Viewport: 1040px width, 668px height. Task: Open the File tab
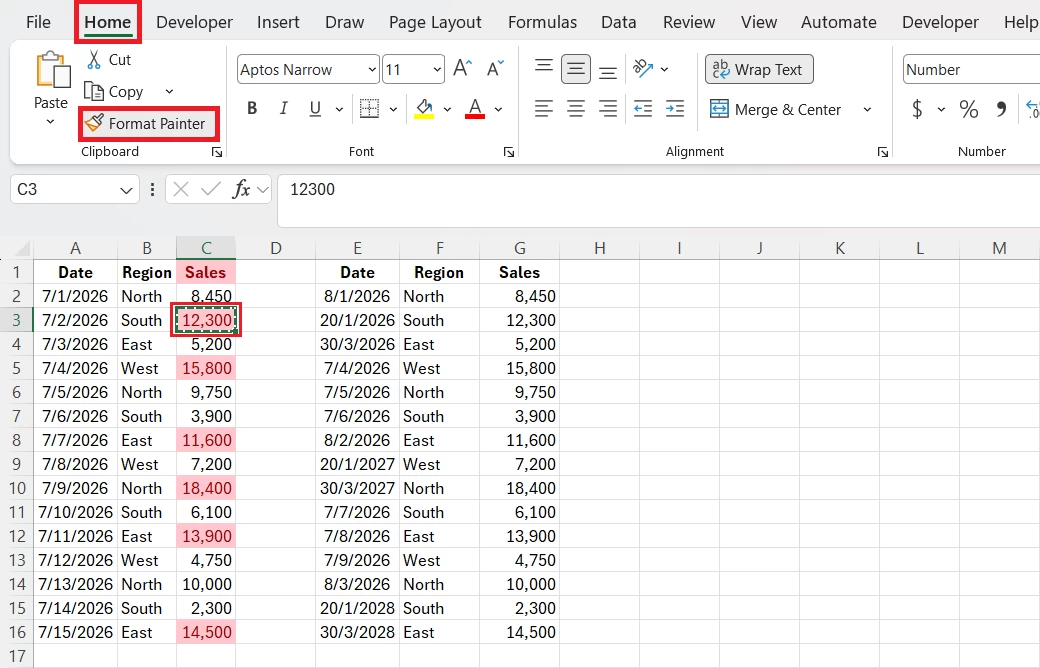tap(38, 22)
